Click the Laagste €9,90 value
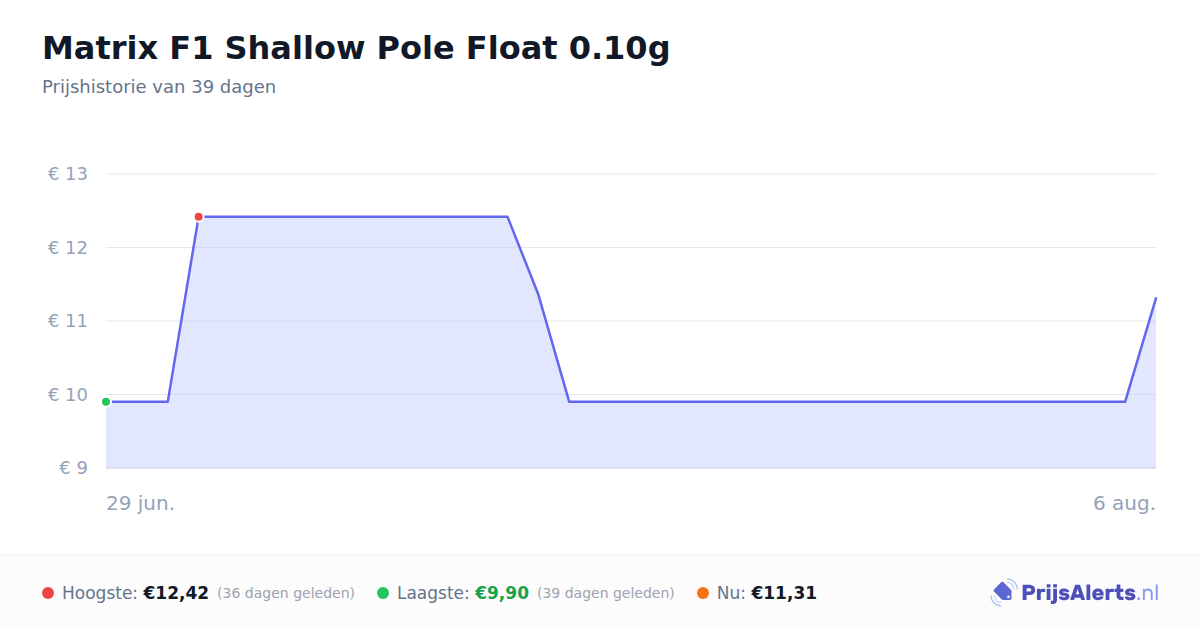The image size is (1200, 630). 501,593
